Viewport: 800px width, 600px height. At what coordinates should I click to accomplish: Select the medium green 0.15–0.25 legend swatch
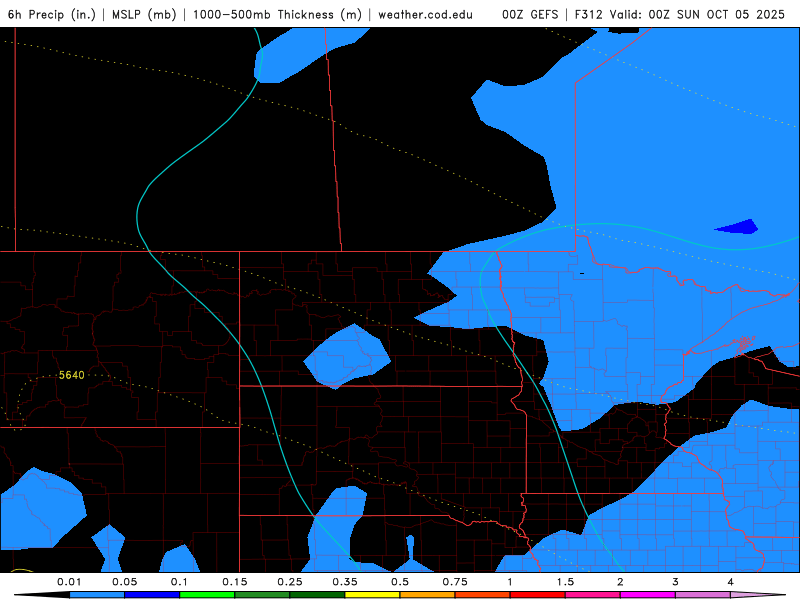[x=262, y=595]
